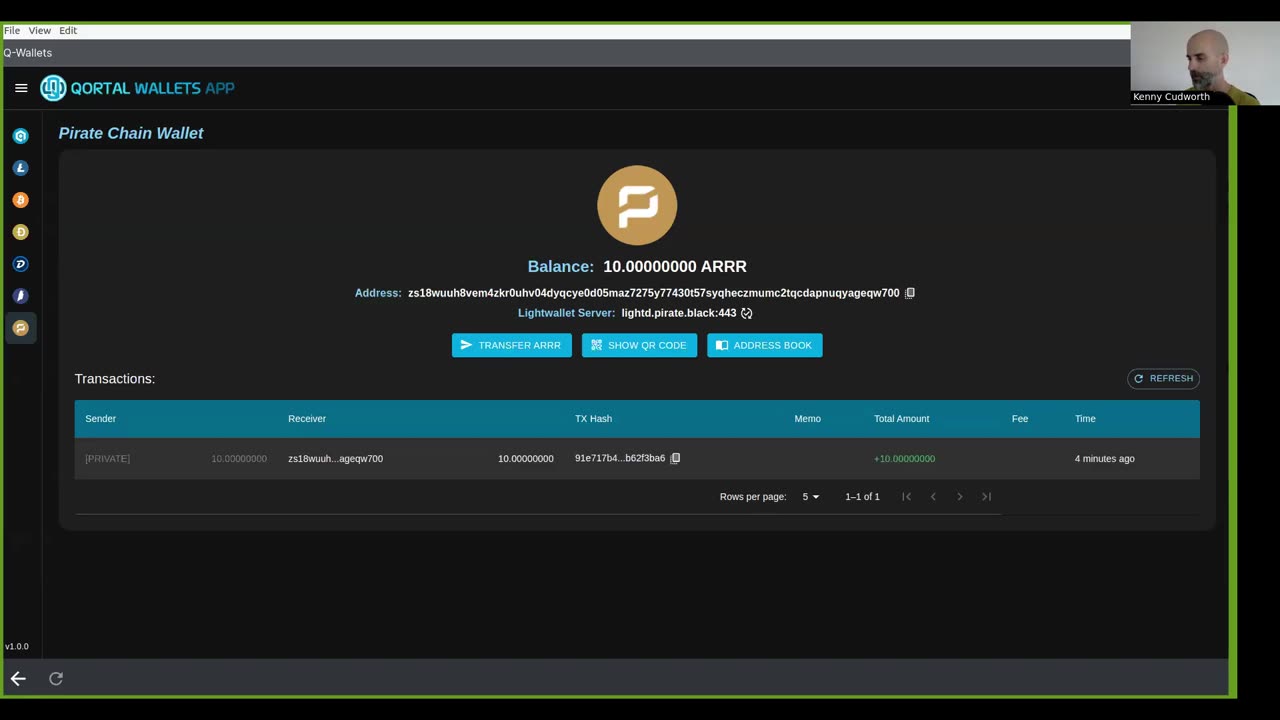Open the Qortal wallet in sidebar
The height and width of the screenshot is (720, 1280).
20,136
